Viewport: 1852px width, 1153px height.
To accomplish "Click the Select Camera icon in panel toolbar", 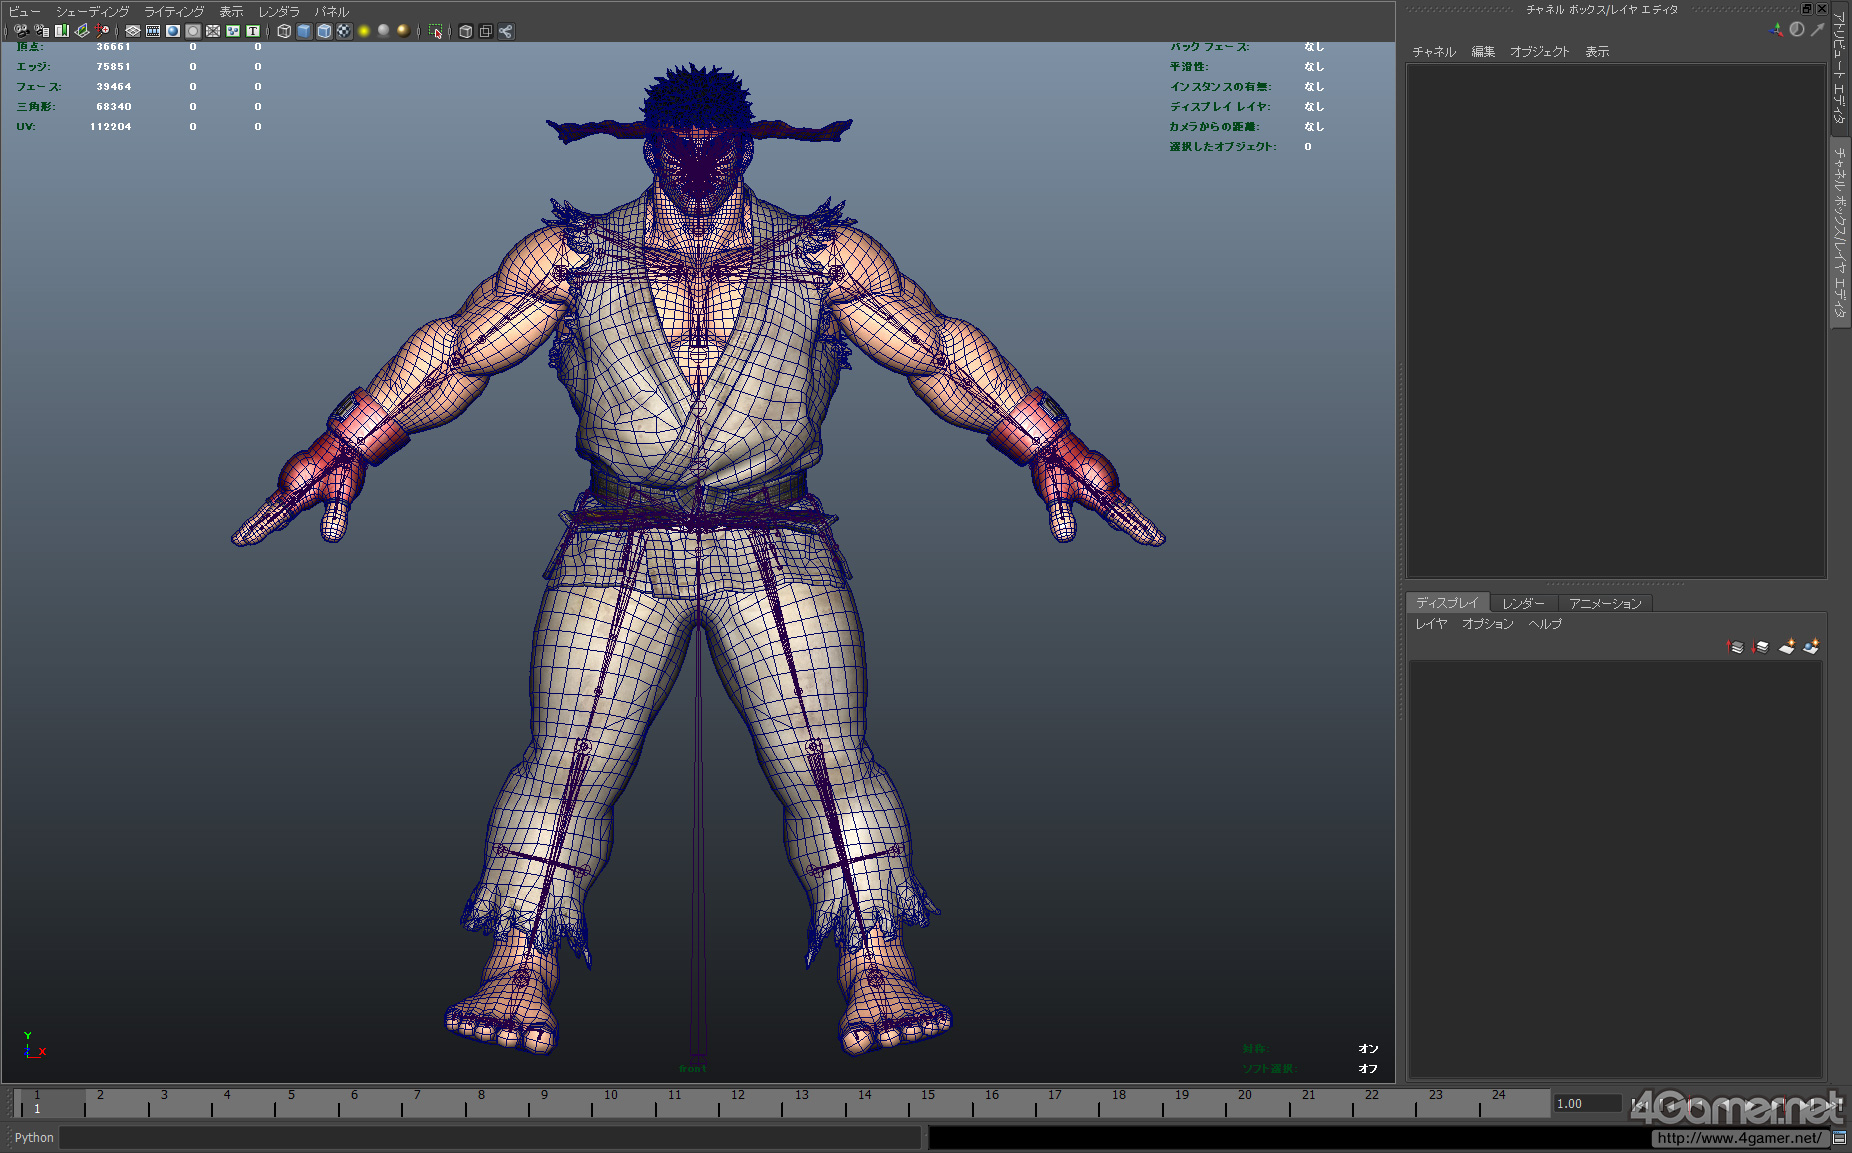I will [x=21, y=31].
